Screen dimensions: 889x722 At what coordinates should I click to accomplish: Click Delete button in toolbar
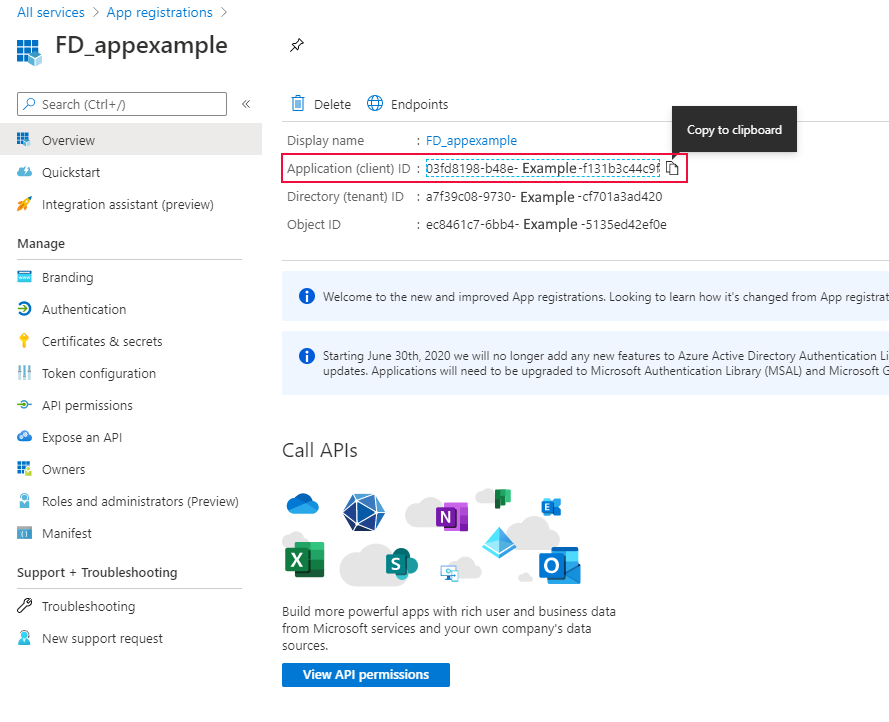pyautogui.click(x=321, y=104)
